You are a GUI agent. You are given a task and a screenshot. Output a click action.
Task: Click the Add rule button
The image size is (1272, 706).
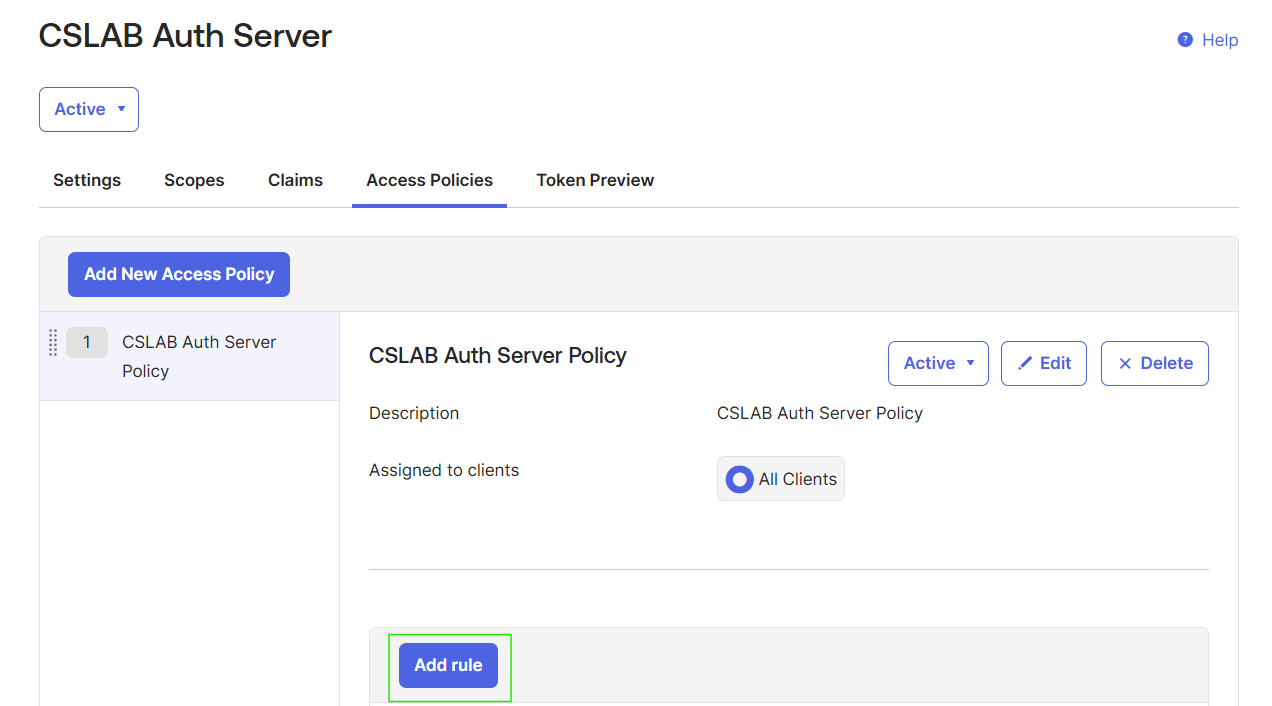pyautogui.click(x=448, y=665)
